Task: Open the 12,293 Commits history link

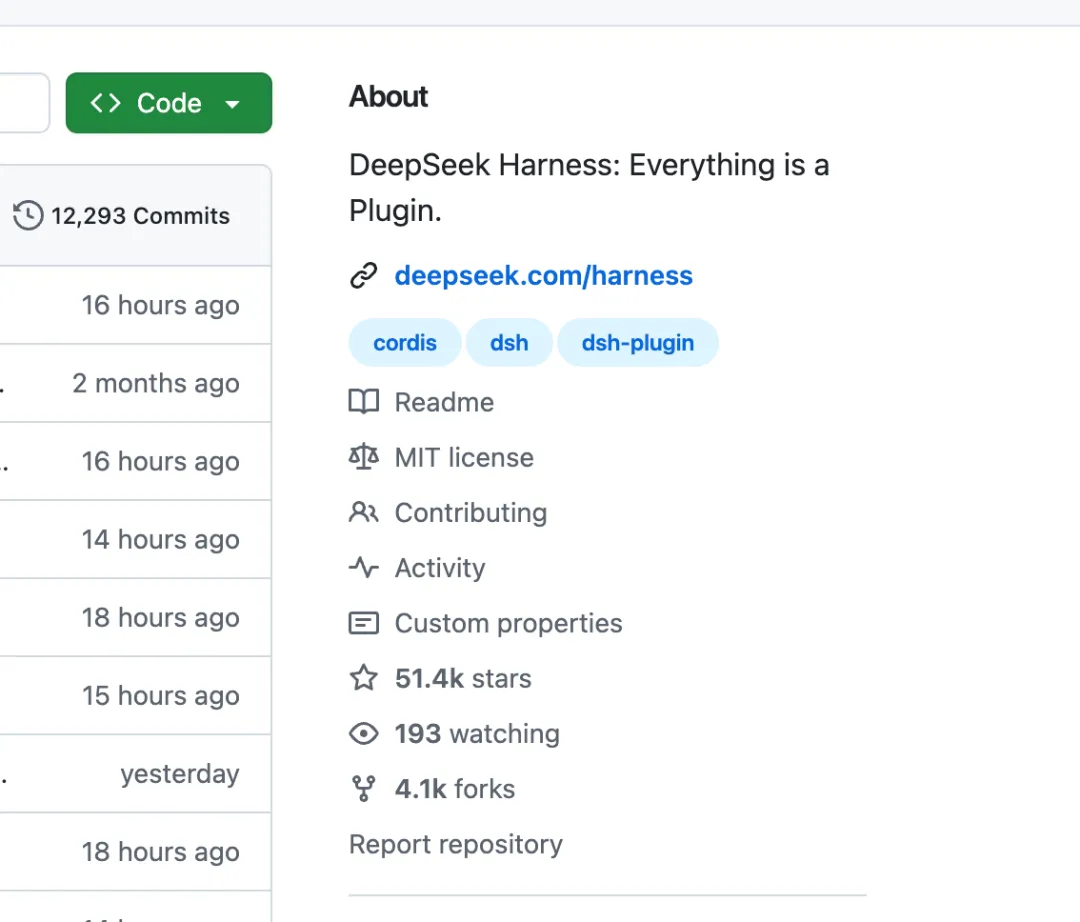Action: click(x=140, y=216)
